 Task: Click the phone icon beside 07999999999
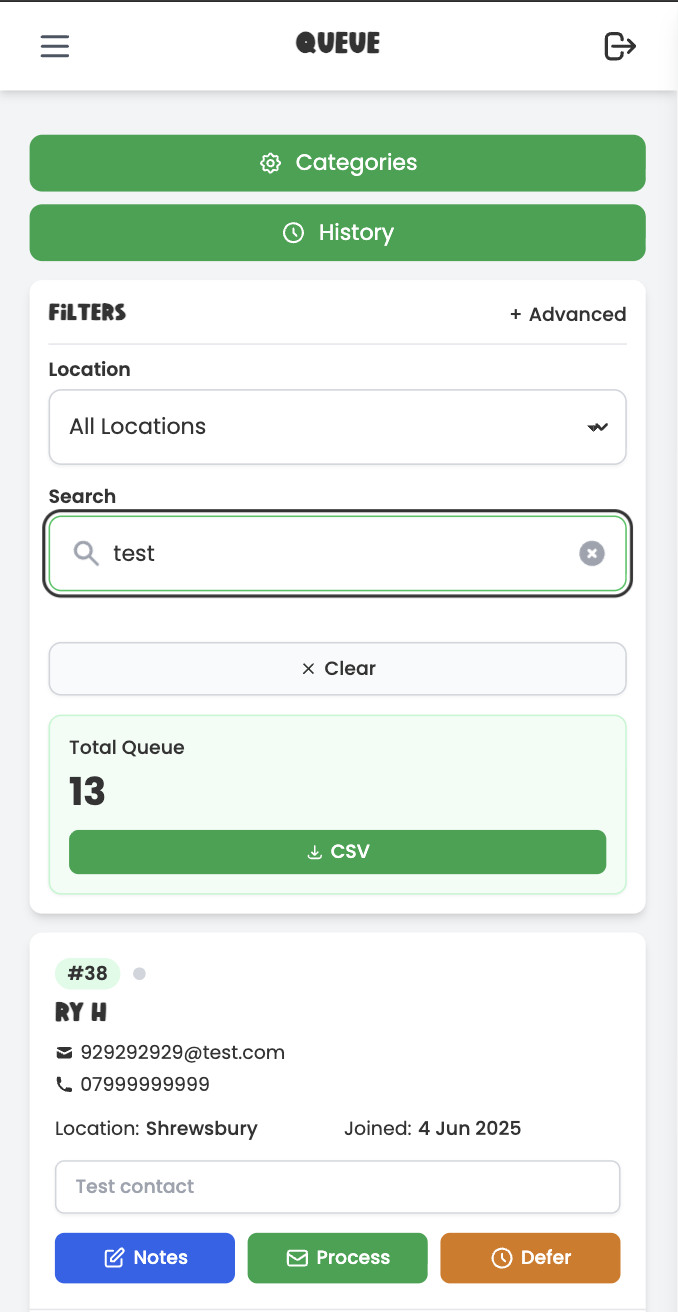64,1084
